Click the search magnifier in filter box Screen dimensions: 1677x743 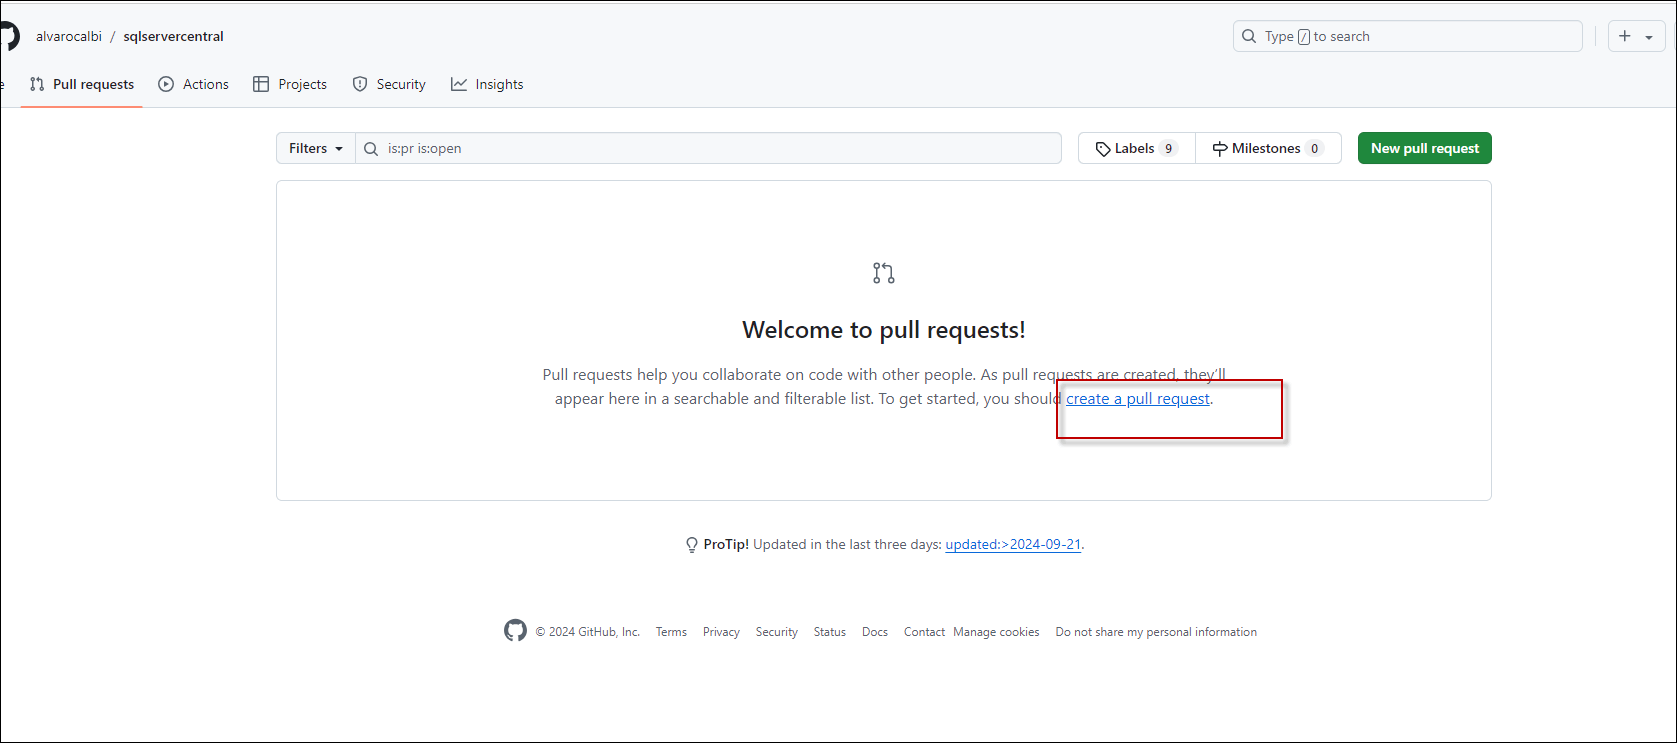(x=371, y=149)
